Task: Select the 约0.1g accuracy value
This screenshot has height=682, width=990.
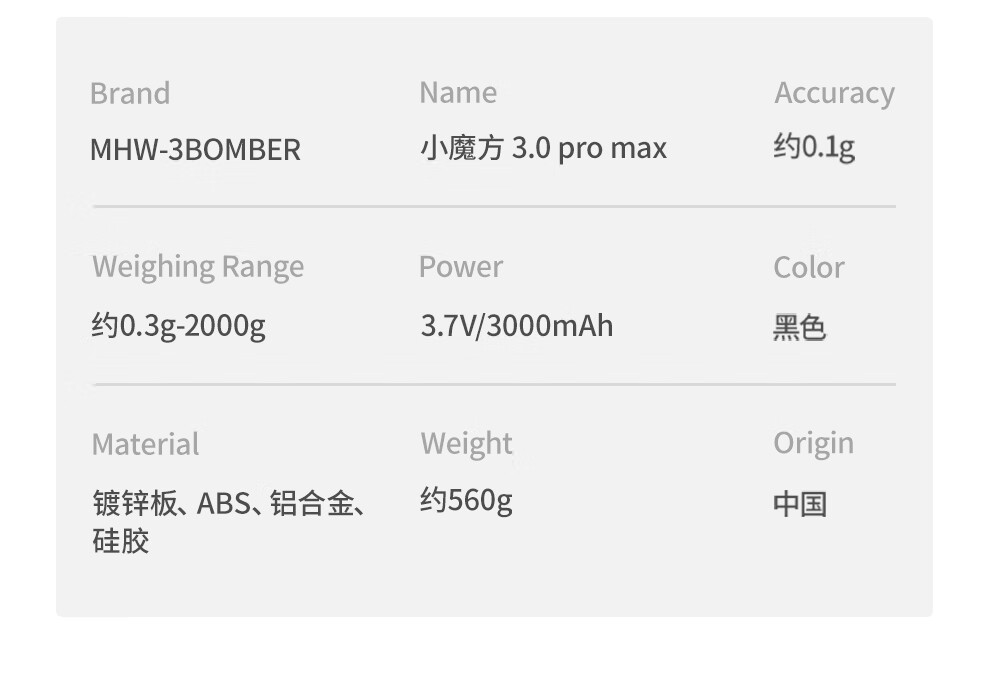Action: click(814, 148)
